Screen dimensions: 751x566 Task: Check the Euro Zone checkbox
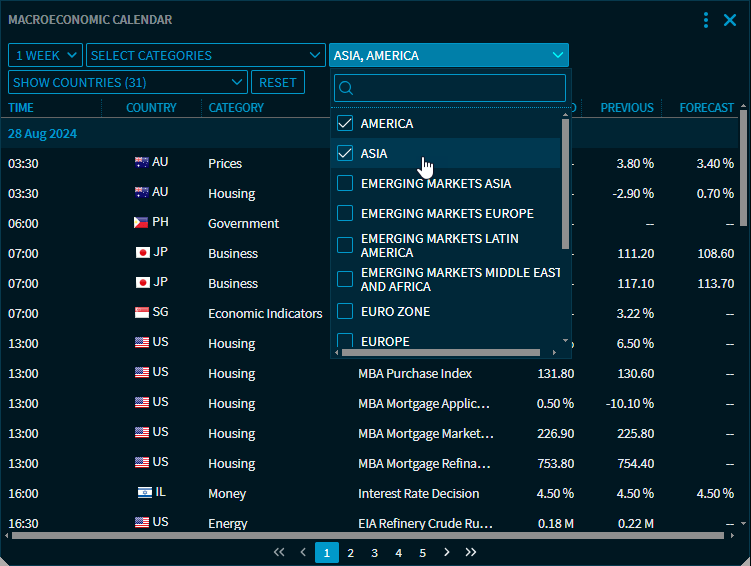[345, 312]
